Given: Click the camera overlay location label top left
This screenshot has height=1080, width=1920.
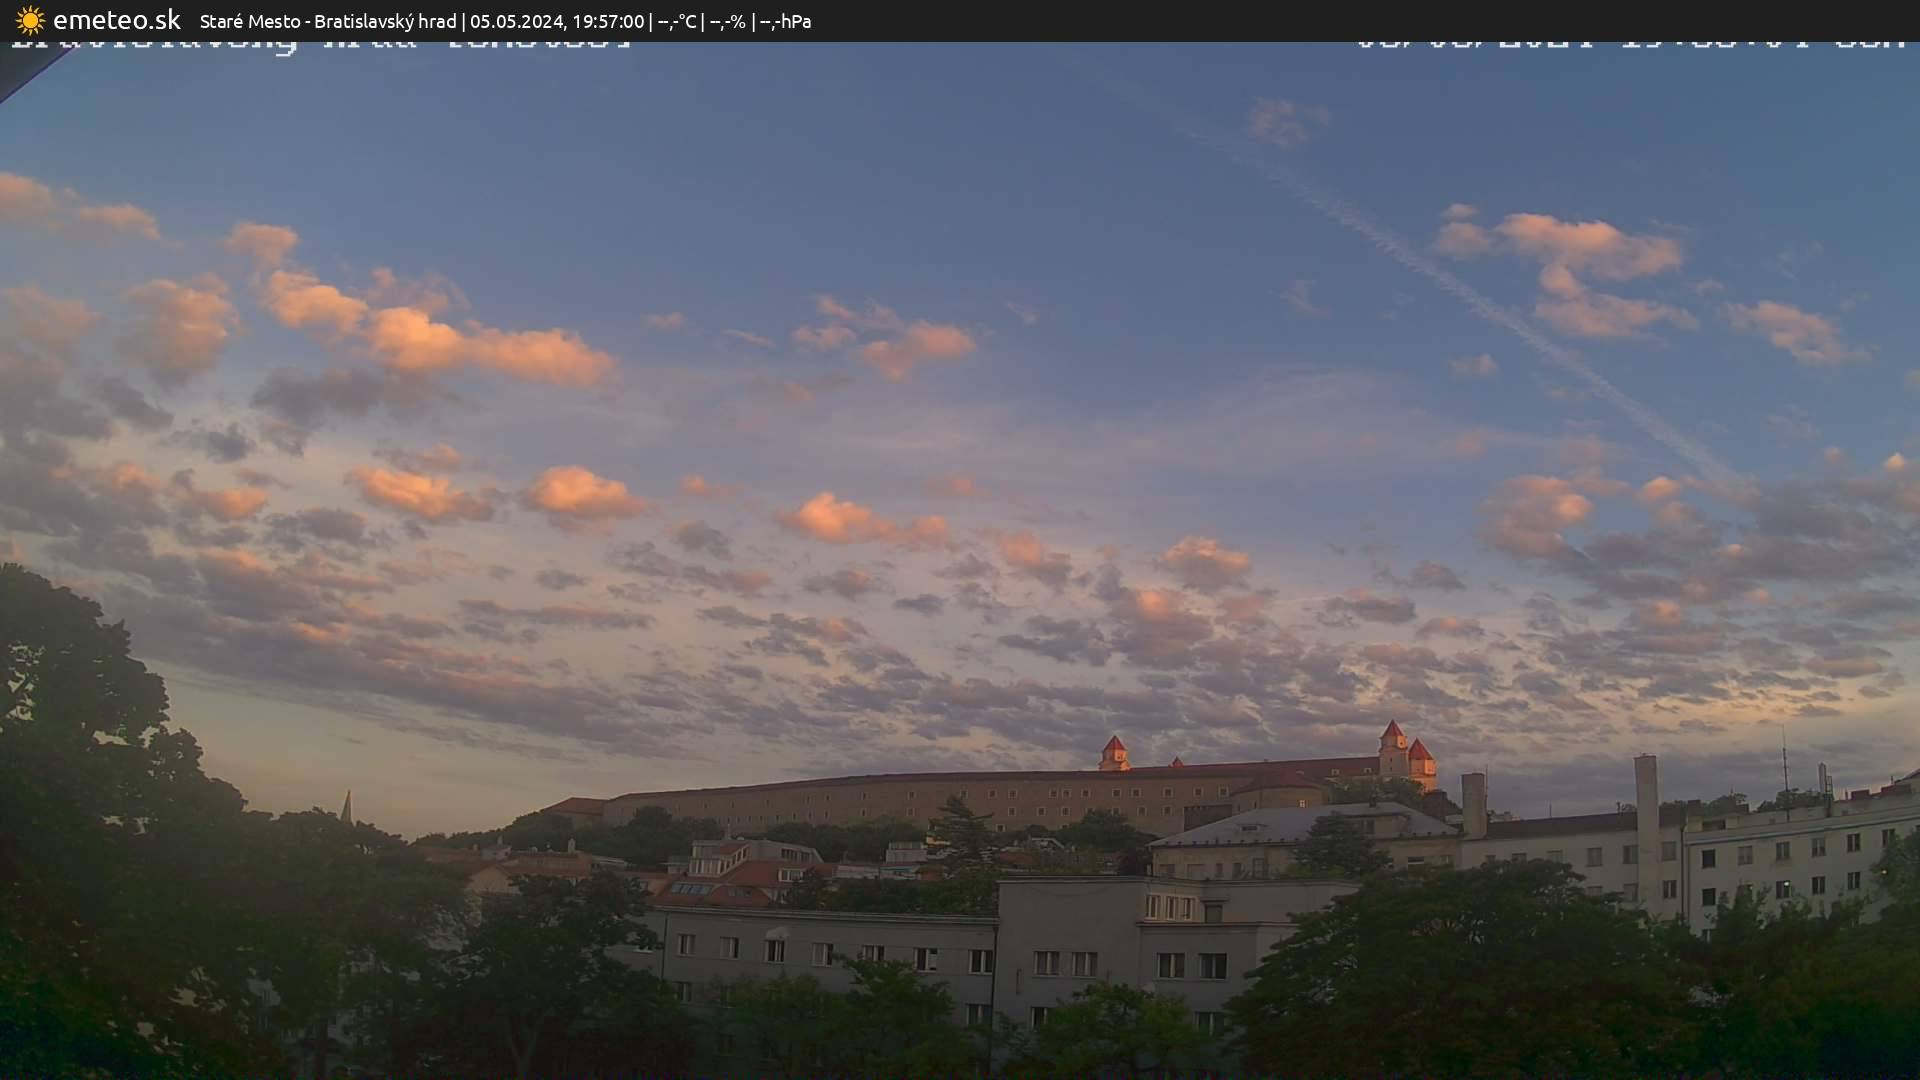Looking at the screenshot, I should point(320,44).
